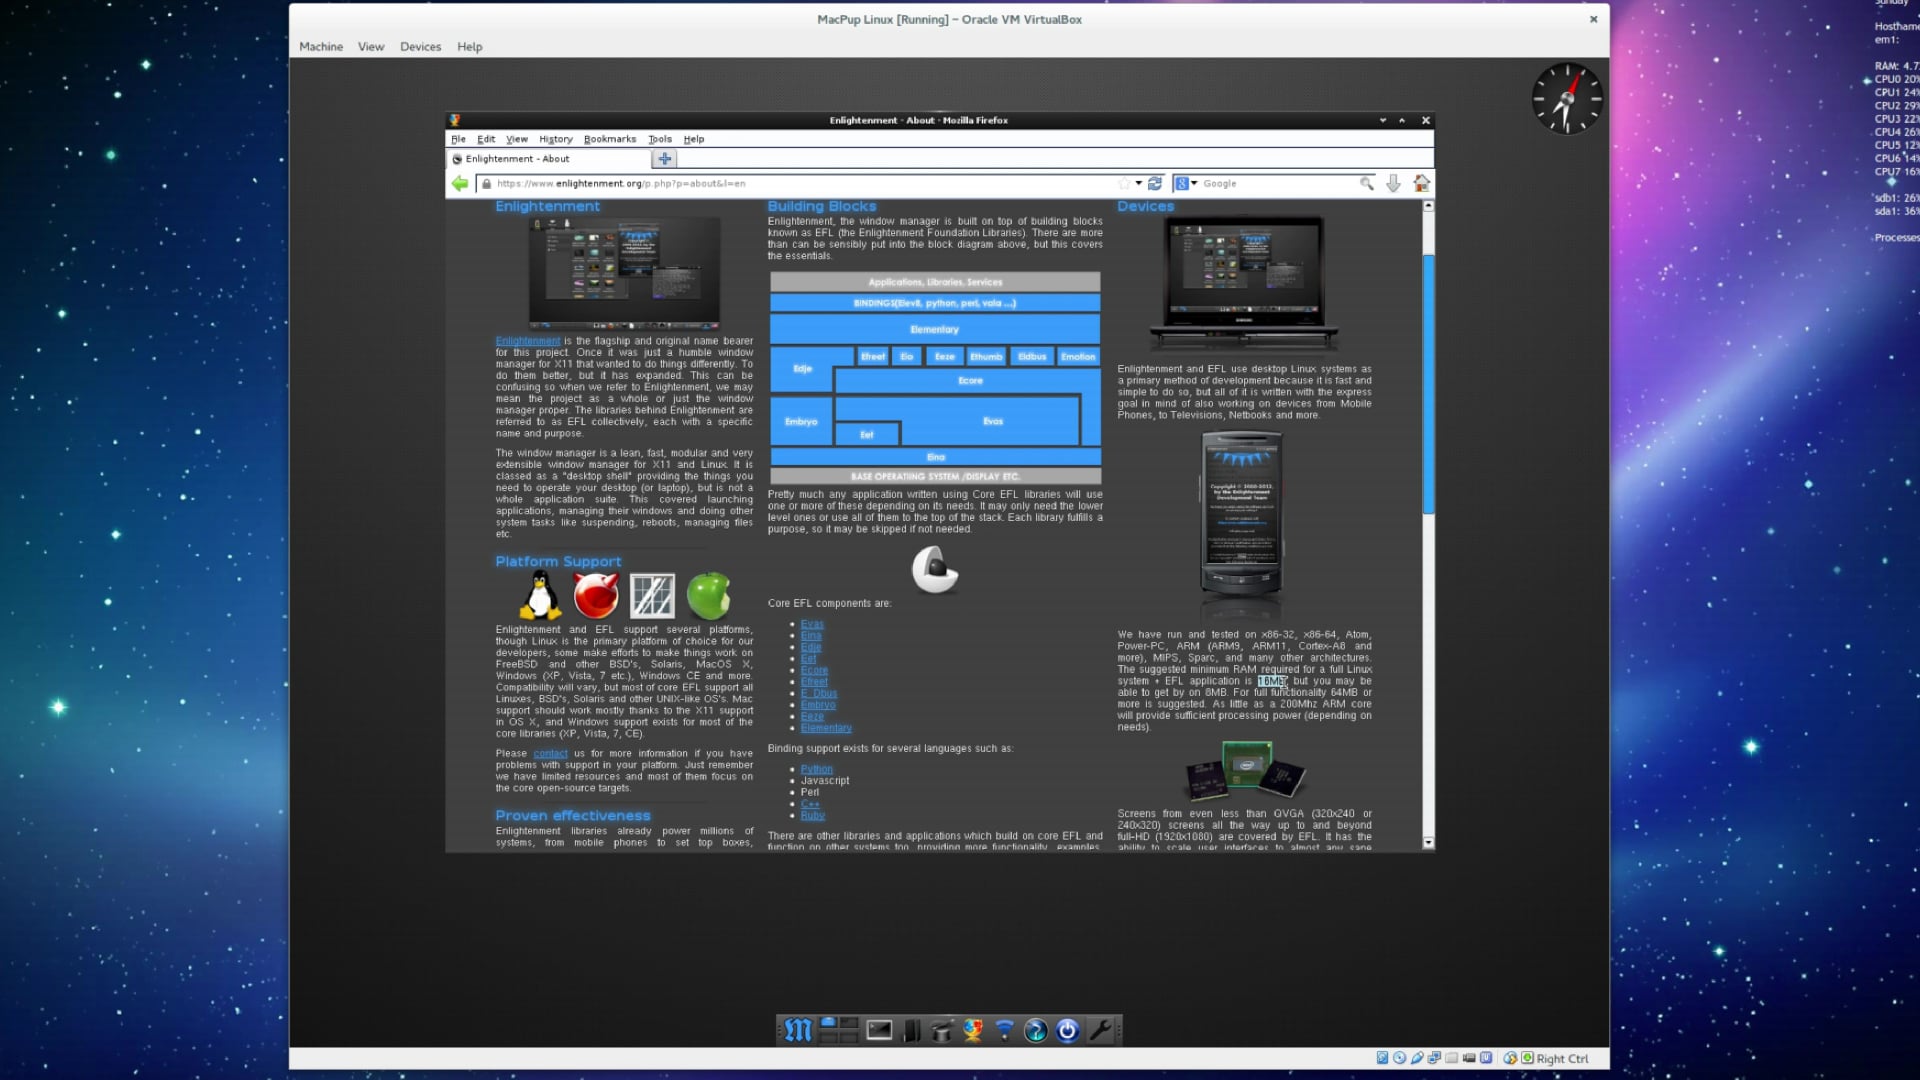The image size is (1920, 1080).
Task: Click the VirtualBox optical disc status icon
Action: pos(1400,1058)
